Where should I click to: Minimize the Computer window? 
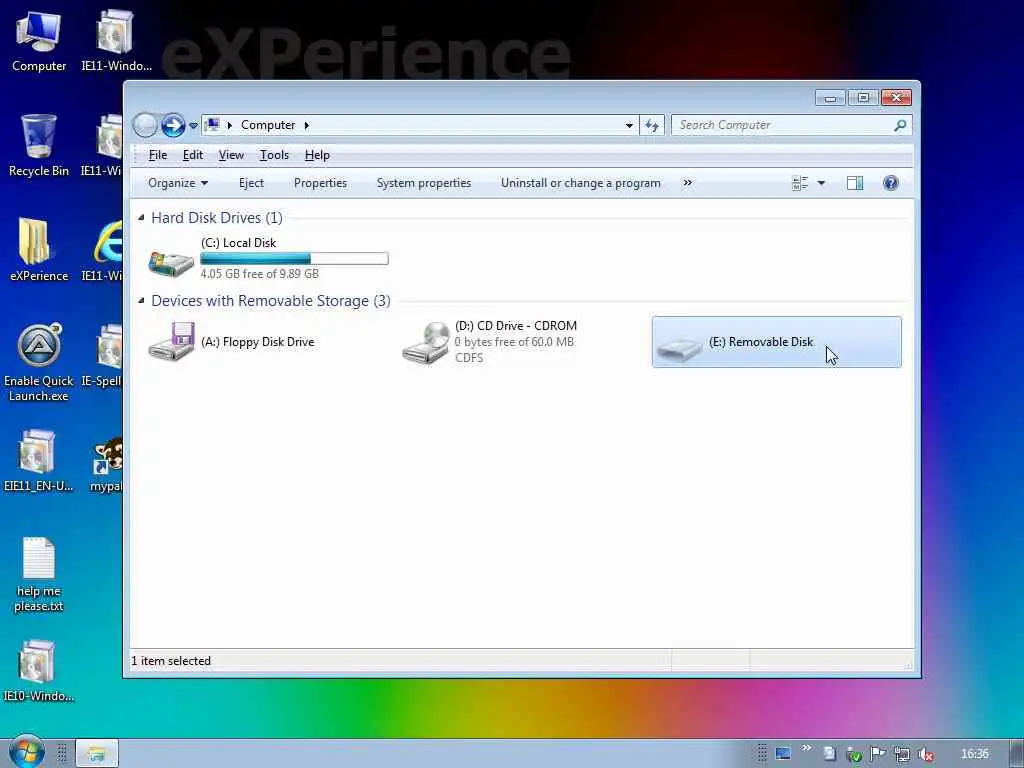(x=830, y=98)
